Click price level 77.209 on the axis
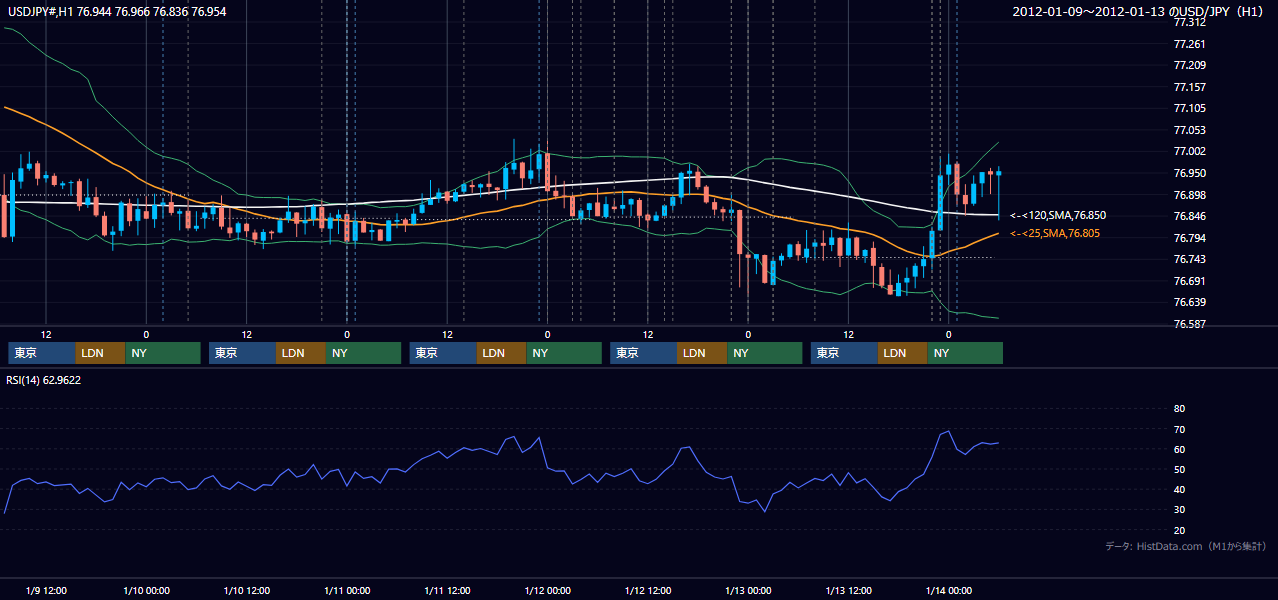This screenshot has height=600, width=1278. coord(1189,65)
